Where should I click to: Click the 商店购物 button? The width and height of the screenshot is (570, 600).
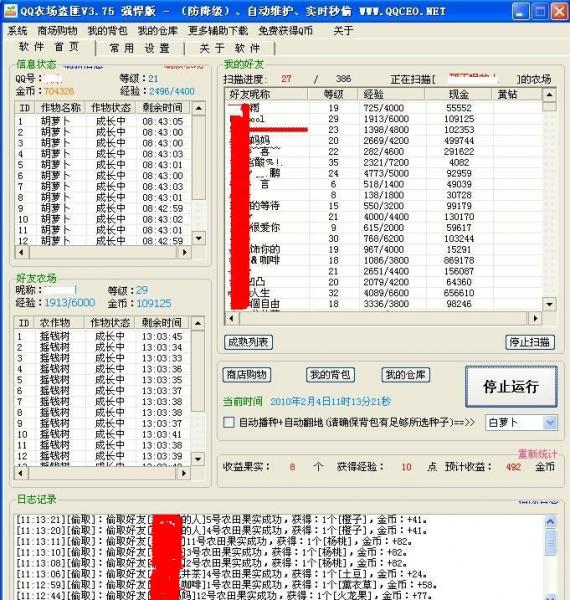pos(247,375)
